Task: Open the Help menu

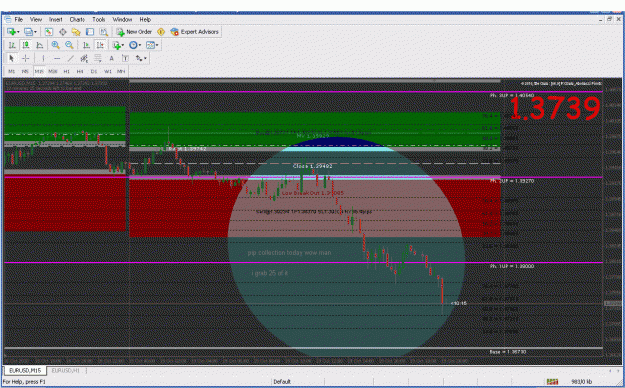Action: [x=145, y=19]
